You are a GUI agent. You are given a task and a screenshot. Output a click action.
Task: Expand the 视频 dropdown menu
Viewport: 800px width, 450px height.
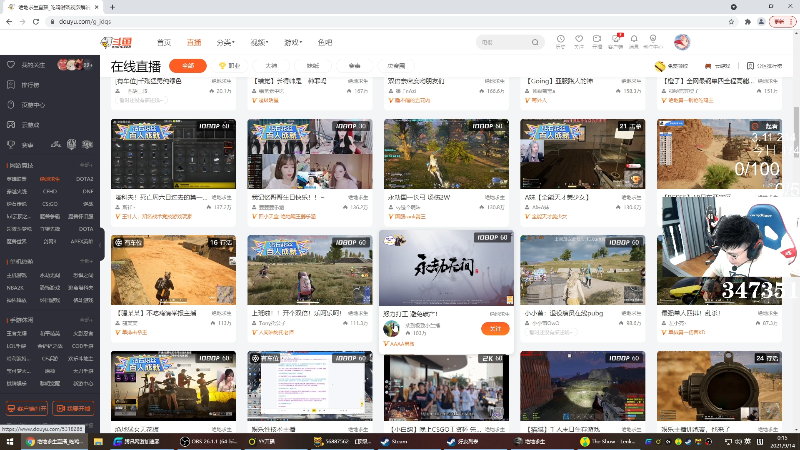259,42
